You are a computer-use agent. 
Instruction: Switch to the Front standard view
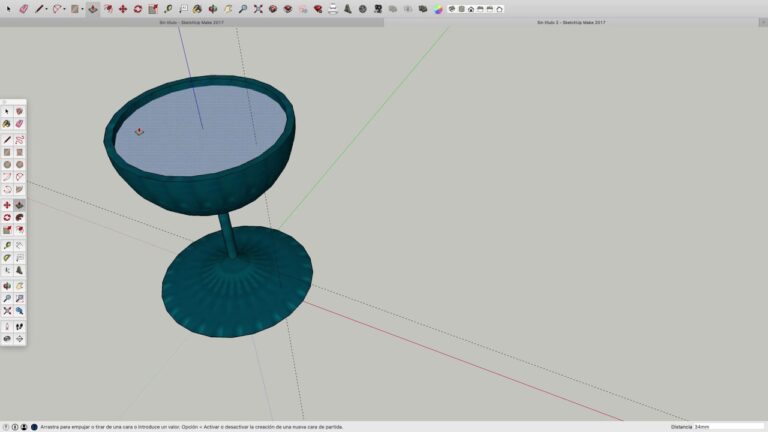coord(470,9)
